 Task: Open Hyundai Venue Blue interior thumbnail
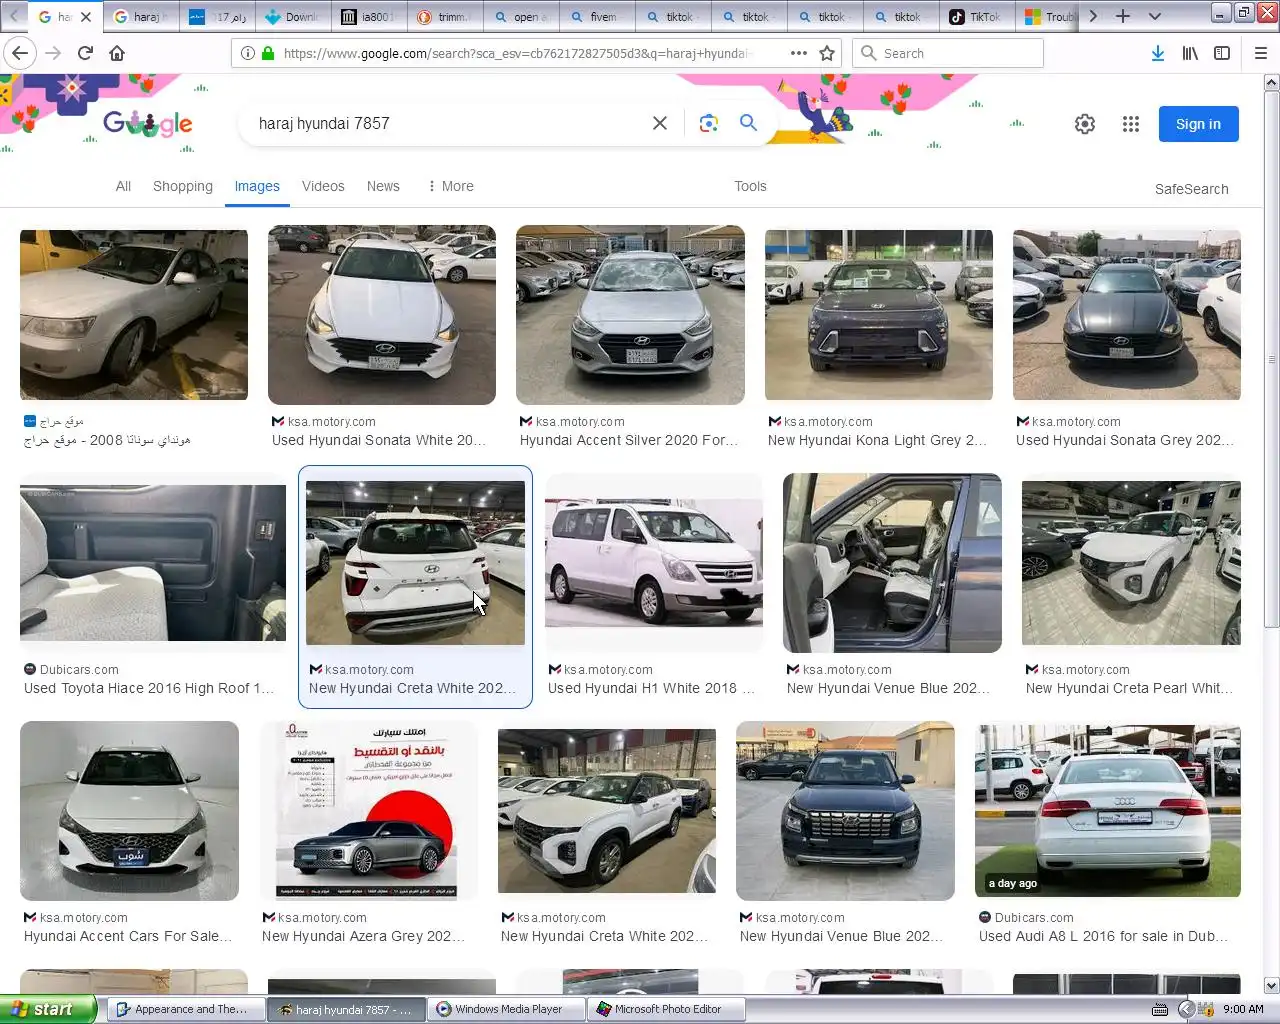point(892,563)
